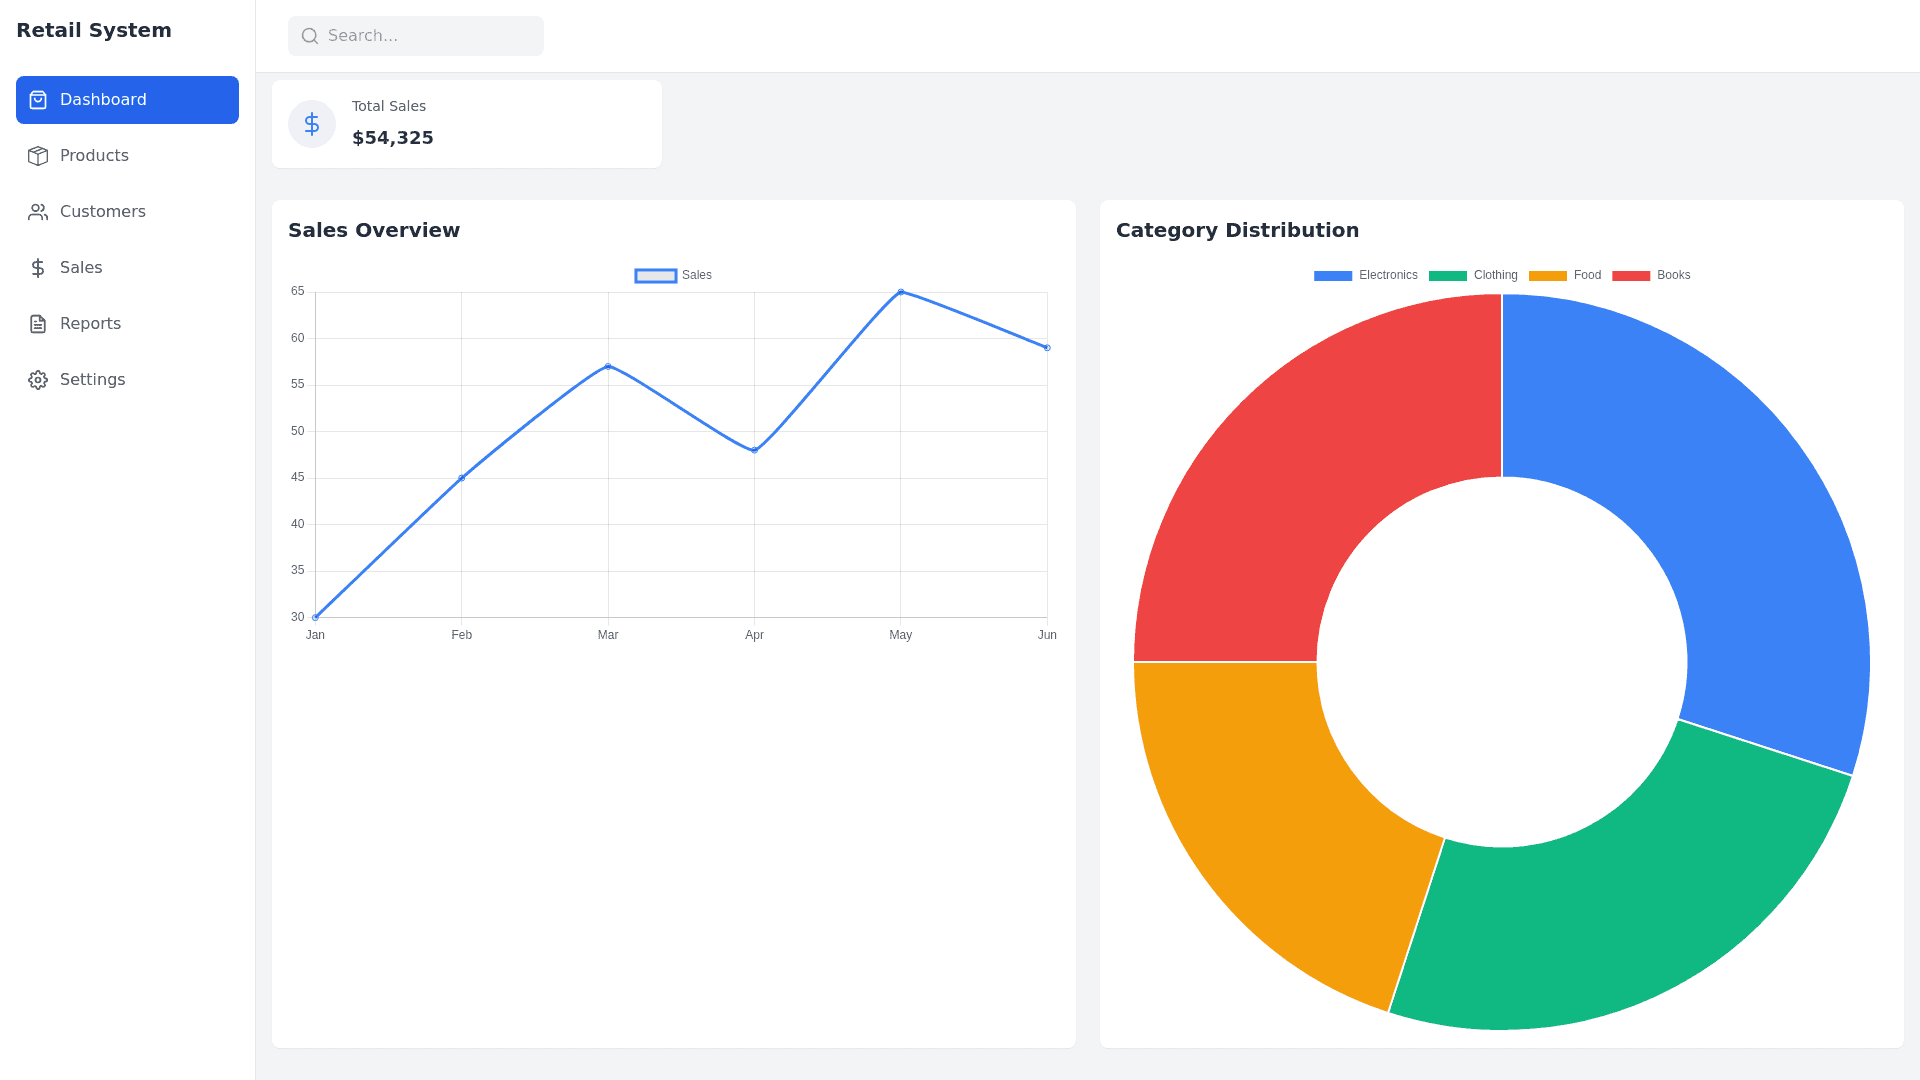Click the dollar icon on Total Sales card
The height and width of the screenshot is (1080, 1920).
point(312,124)
